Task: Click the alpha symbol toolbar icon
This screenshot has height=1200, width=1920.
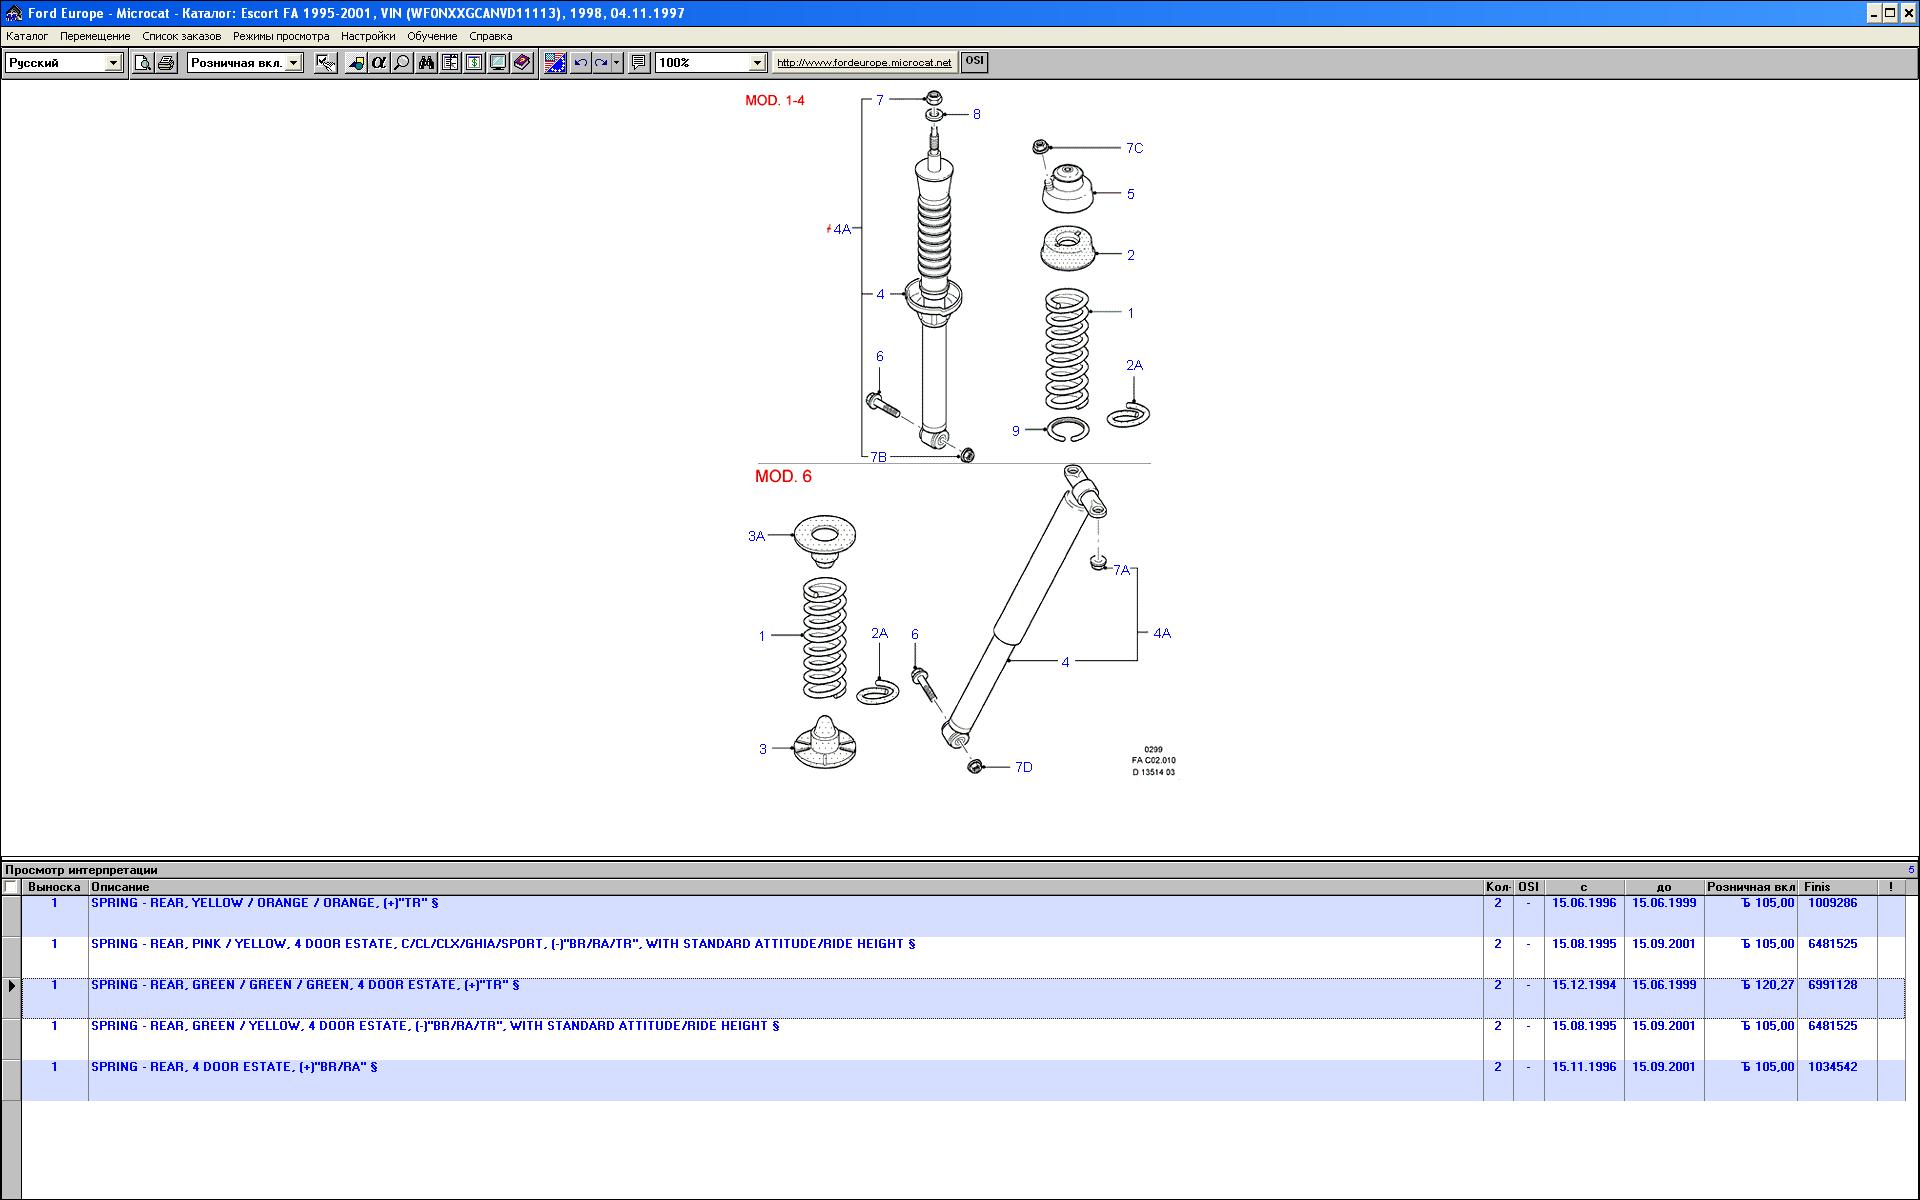Action: 378,63
